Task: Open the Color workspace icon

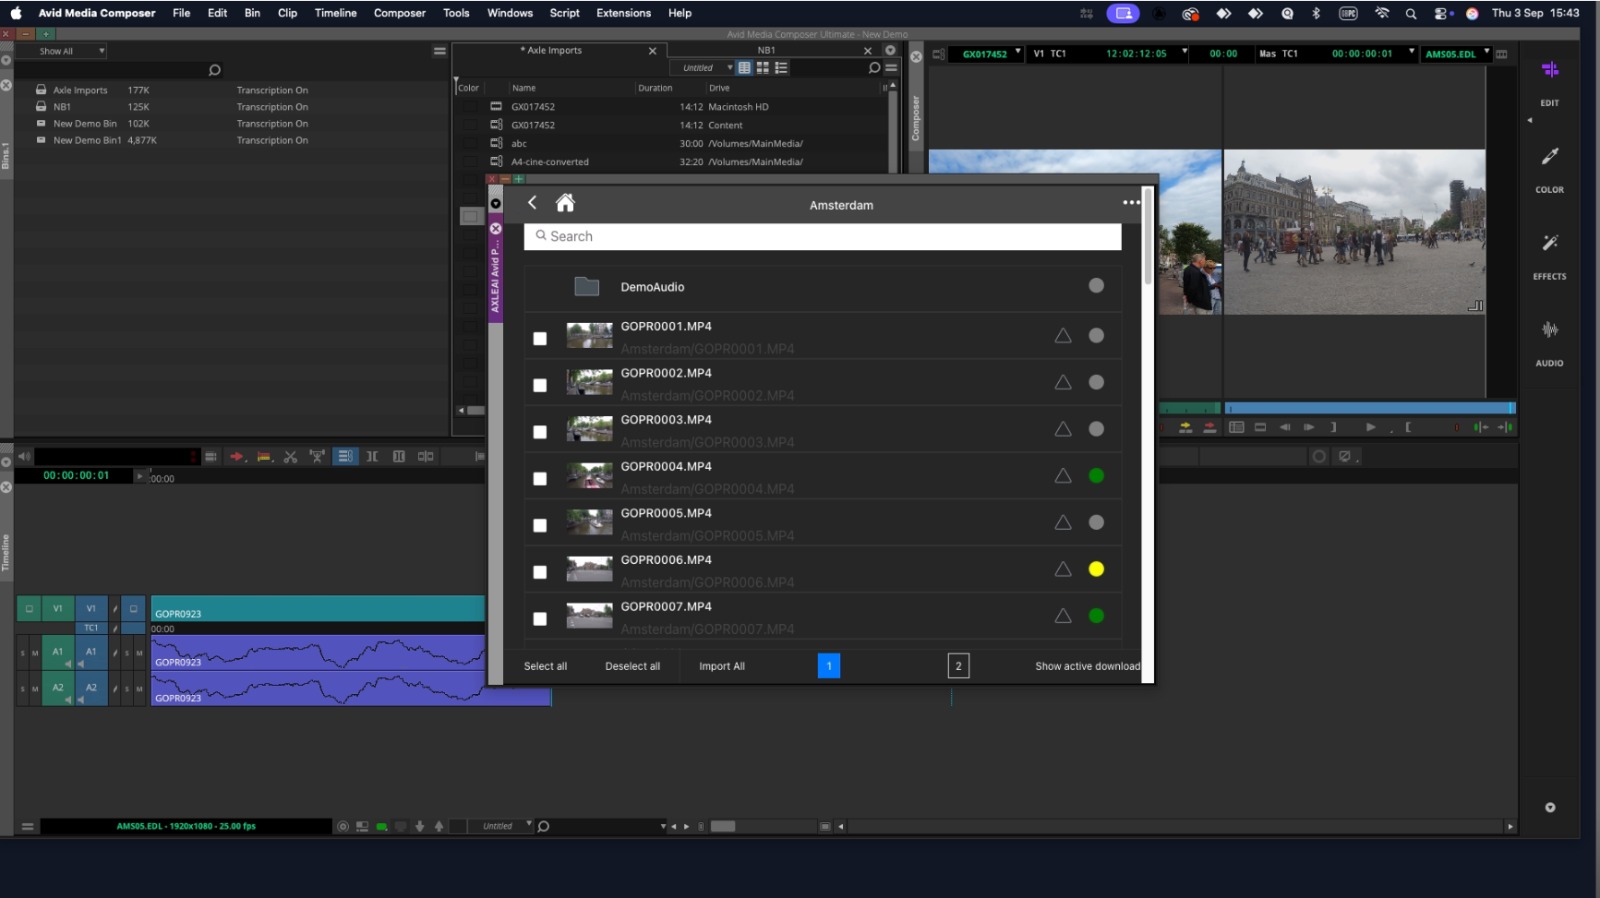Action: coord(1549,156)
